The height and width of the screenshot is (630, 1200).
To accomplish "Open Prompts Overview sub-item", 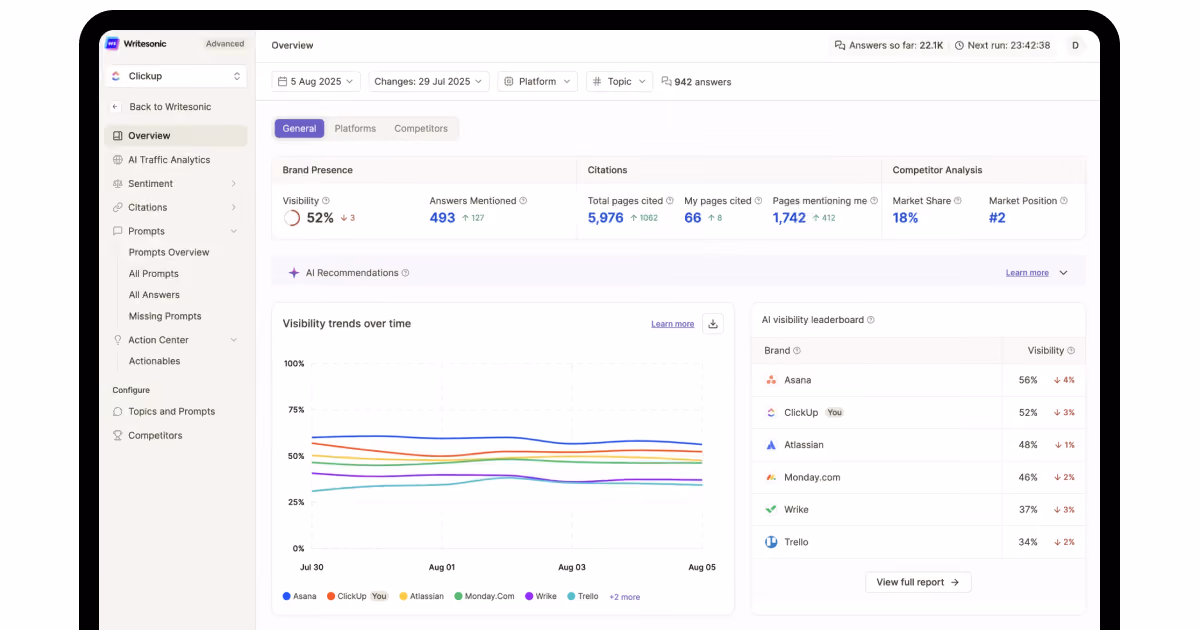I will 169,253.
